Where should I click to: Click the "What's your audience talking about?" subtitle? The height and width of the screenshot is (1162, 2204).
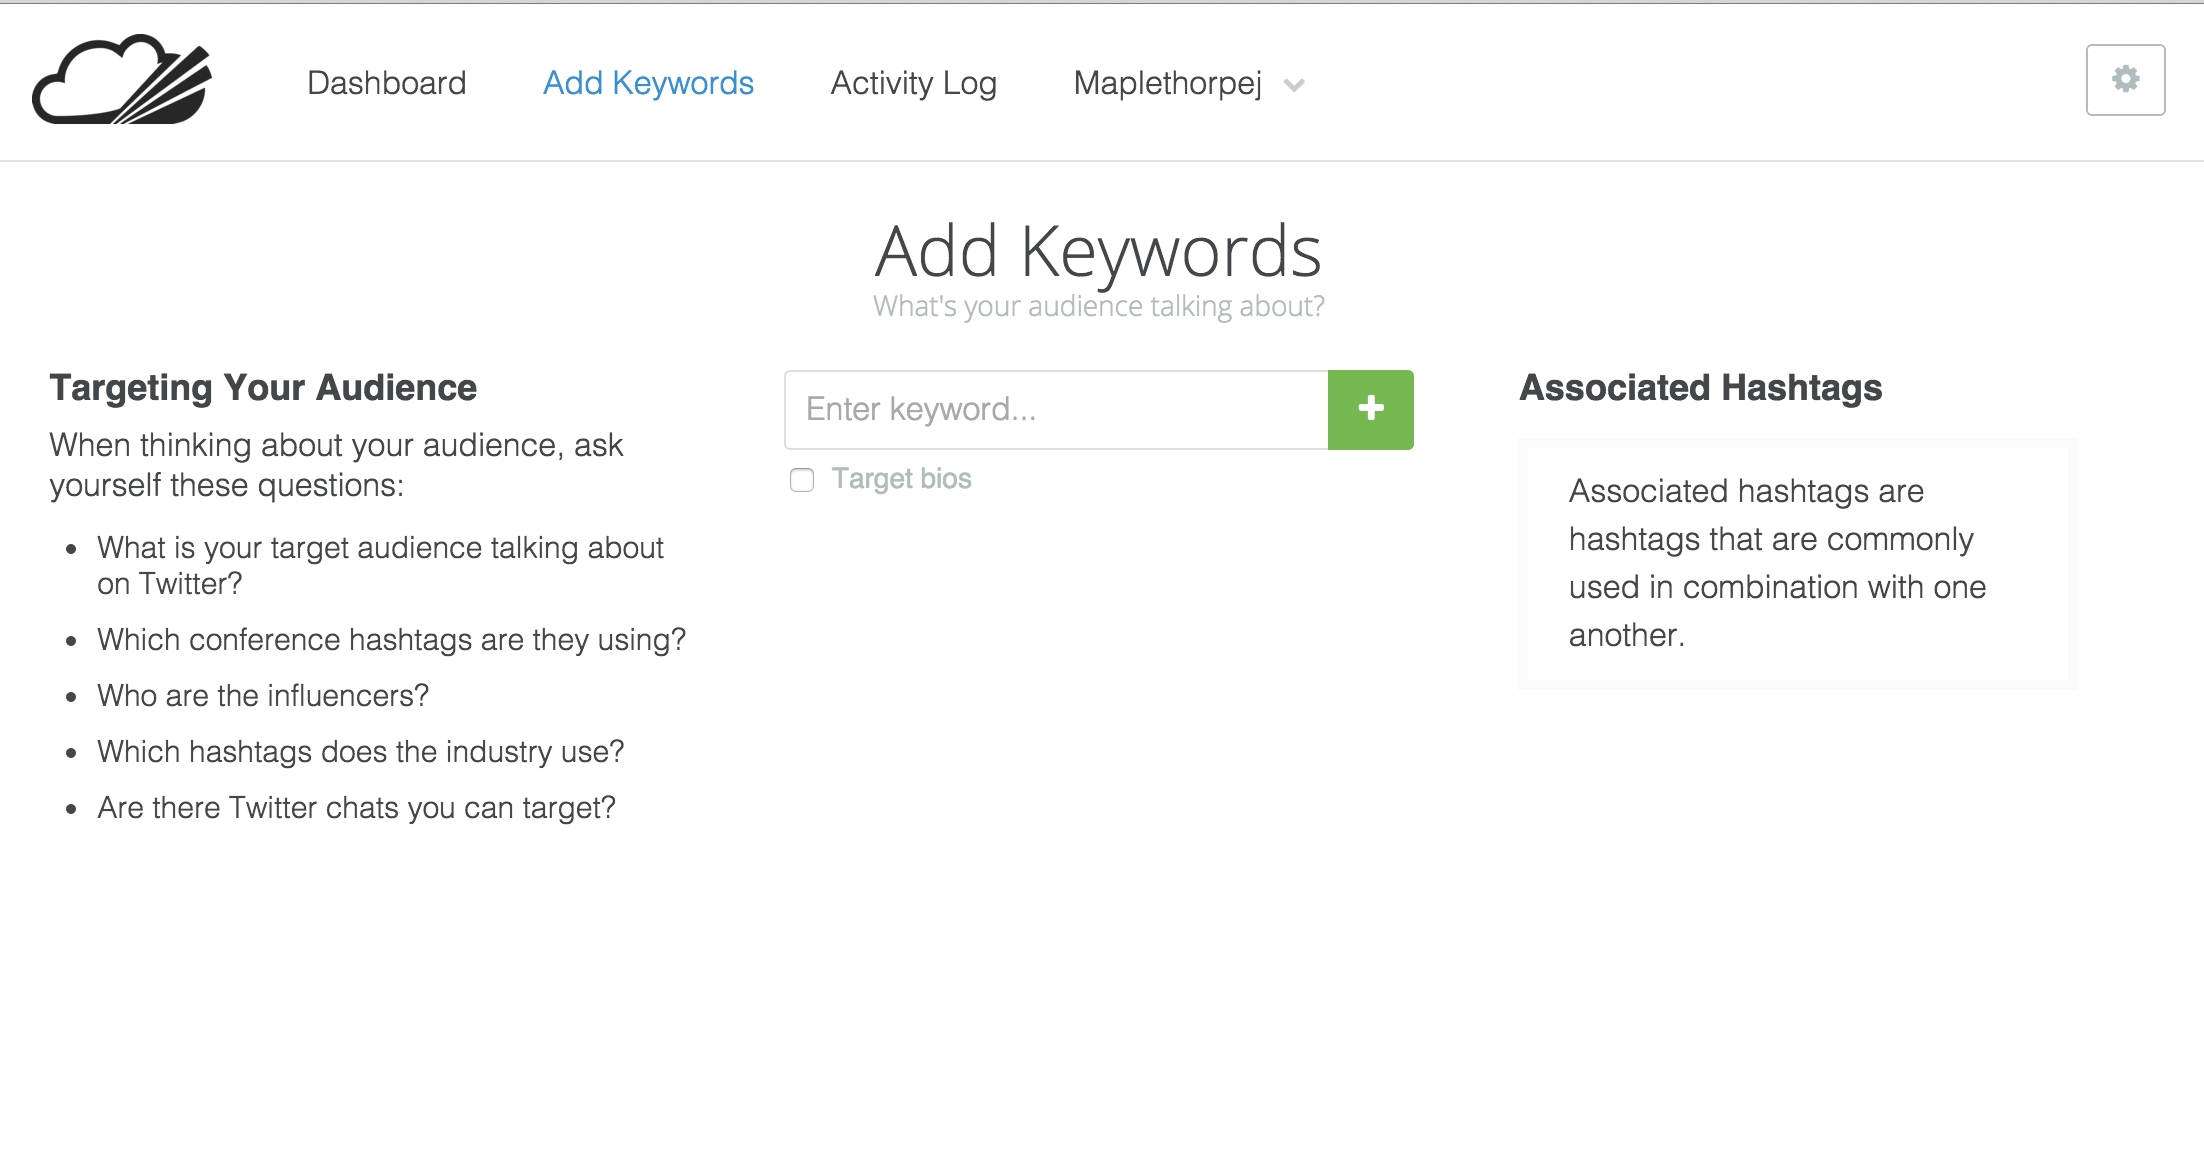pos(1098,306)
